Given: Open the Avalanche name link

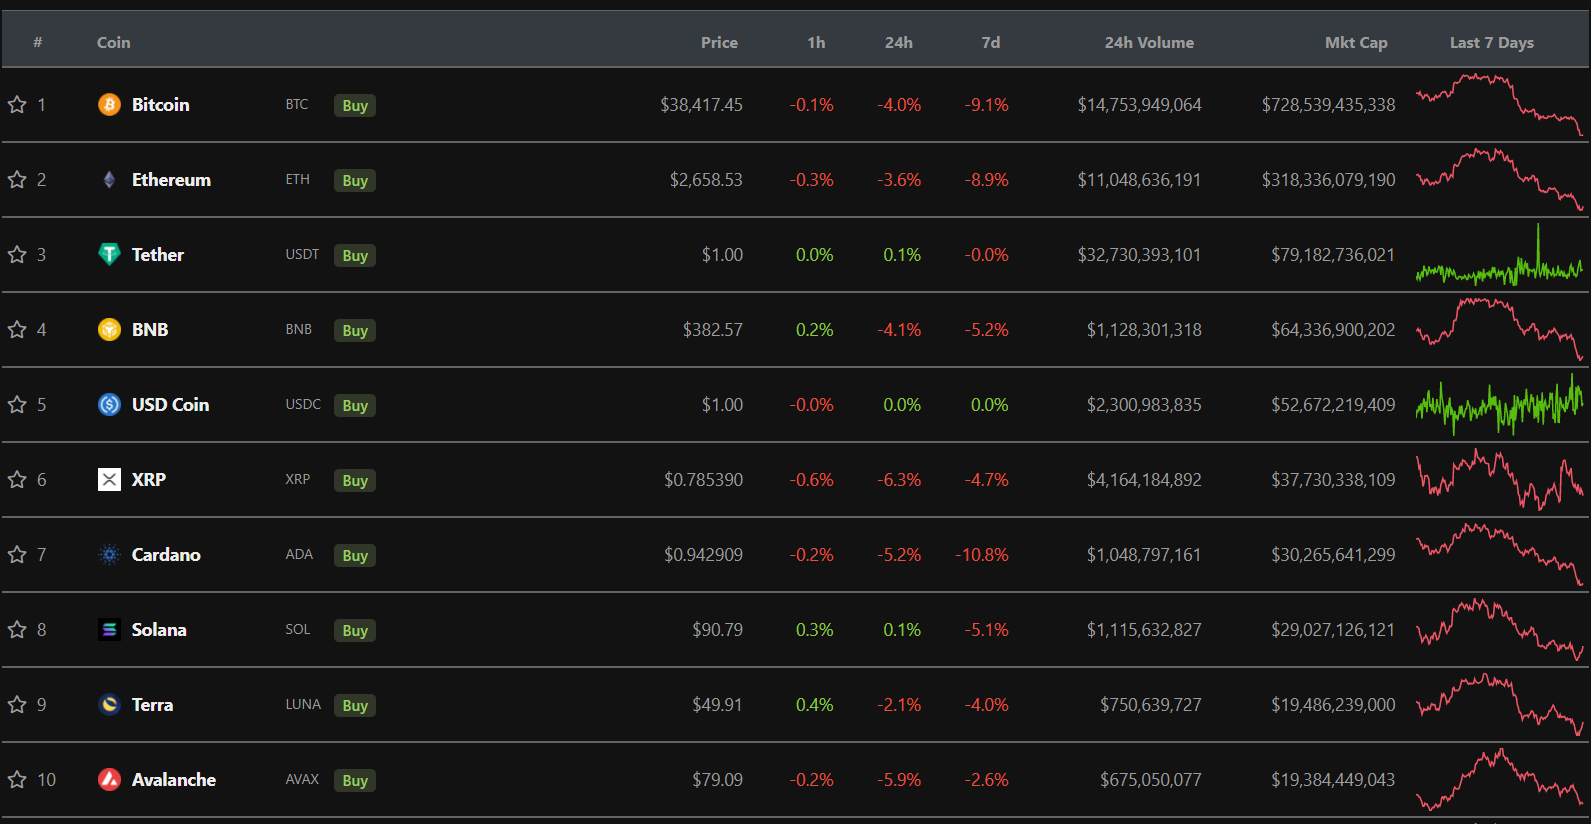Looking at the screenshot, I should 174,780.
